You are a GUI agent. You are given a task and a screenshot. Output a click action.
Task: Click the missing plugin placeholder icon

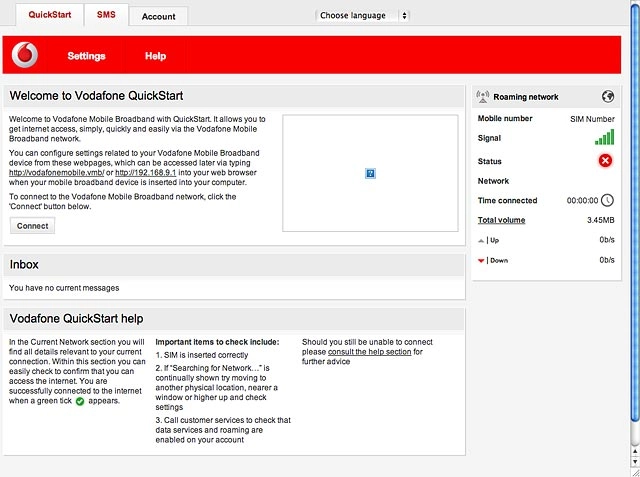click(370, 173)
